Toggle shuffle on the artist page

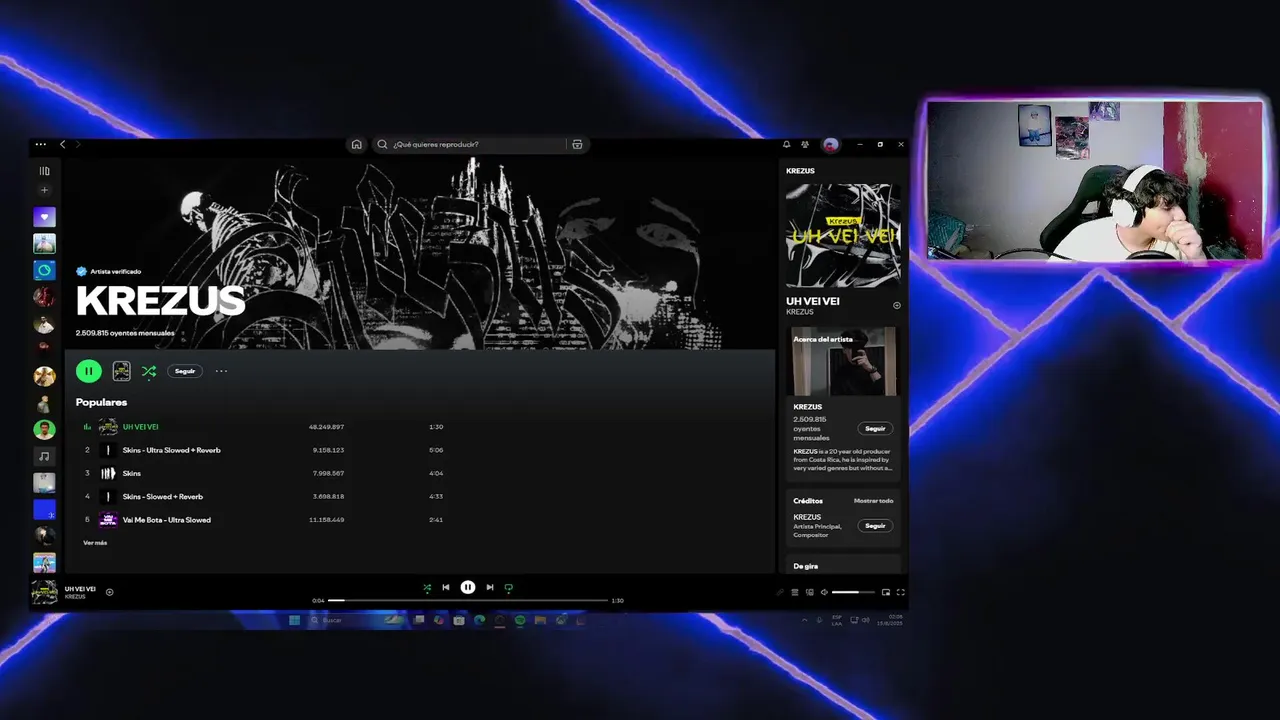(x=149, y=371)
